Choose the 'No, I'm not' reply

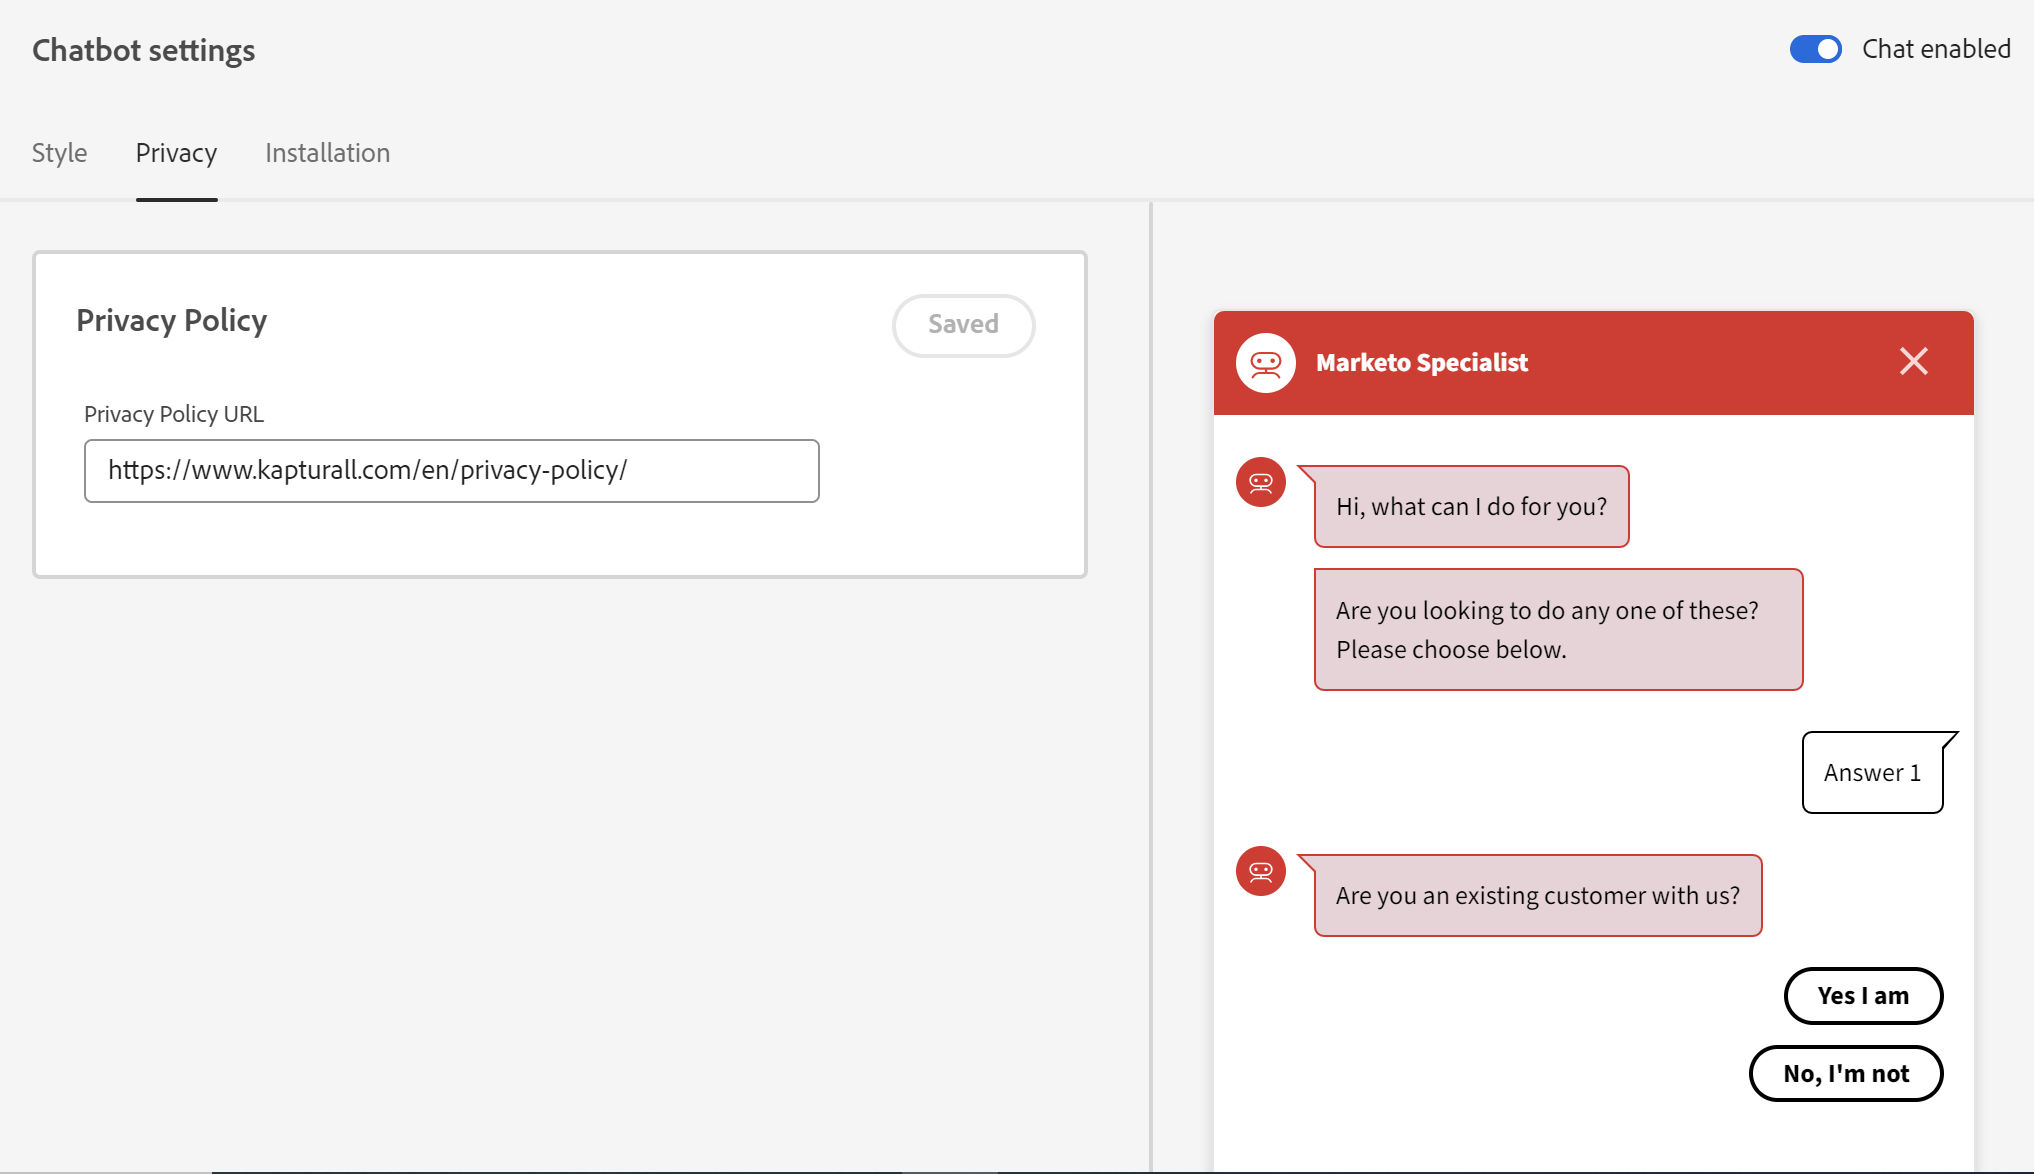coord(1845,1074)
